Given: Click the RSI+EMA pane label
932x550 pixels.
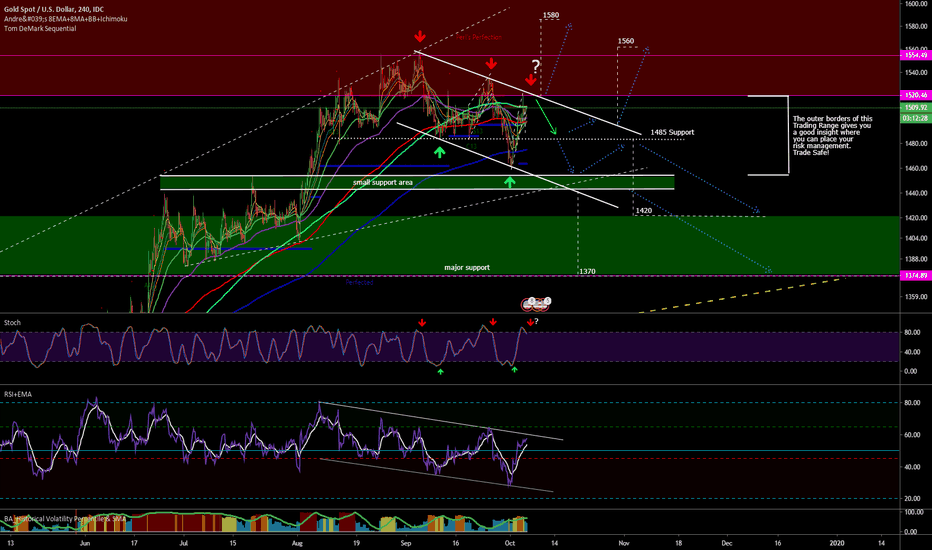Looking at the screenshot, I should point(18,394).
